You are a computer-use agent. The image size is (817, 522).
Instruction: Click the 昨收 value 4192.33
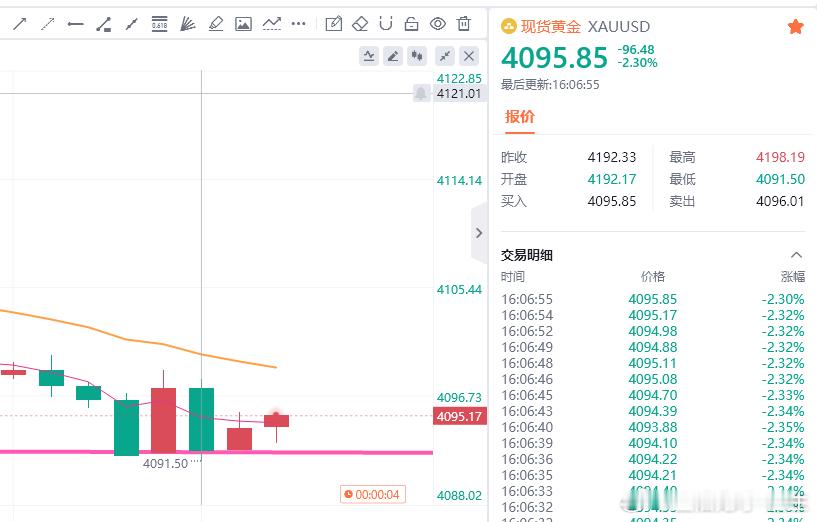(x=612, y=157)
